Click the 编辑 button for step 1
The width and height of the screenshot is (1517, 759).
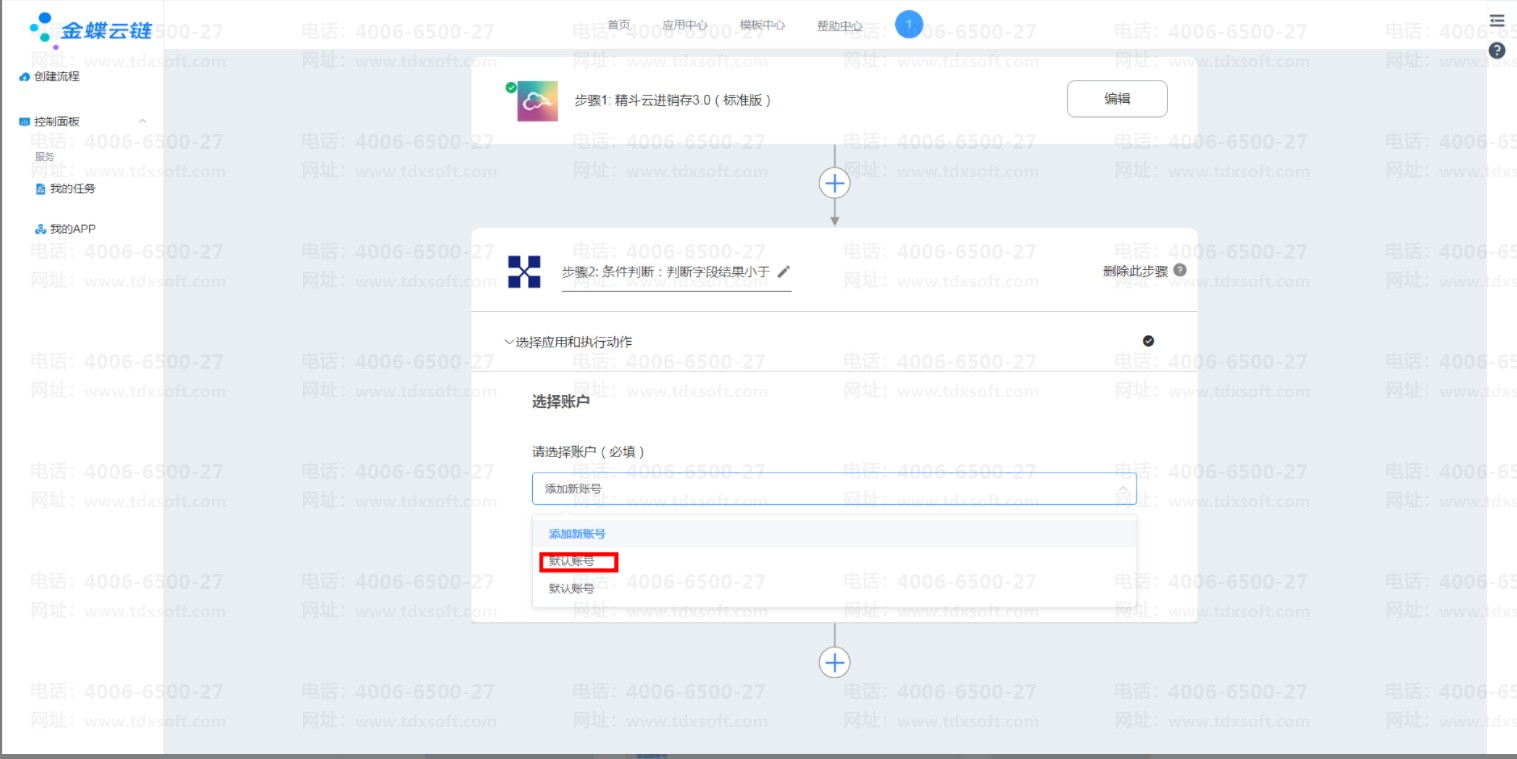point(1116,99)
